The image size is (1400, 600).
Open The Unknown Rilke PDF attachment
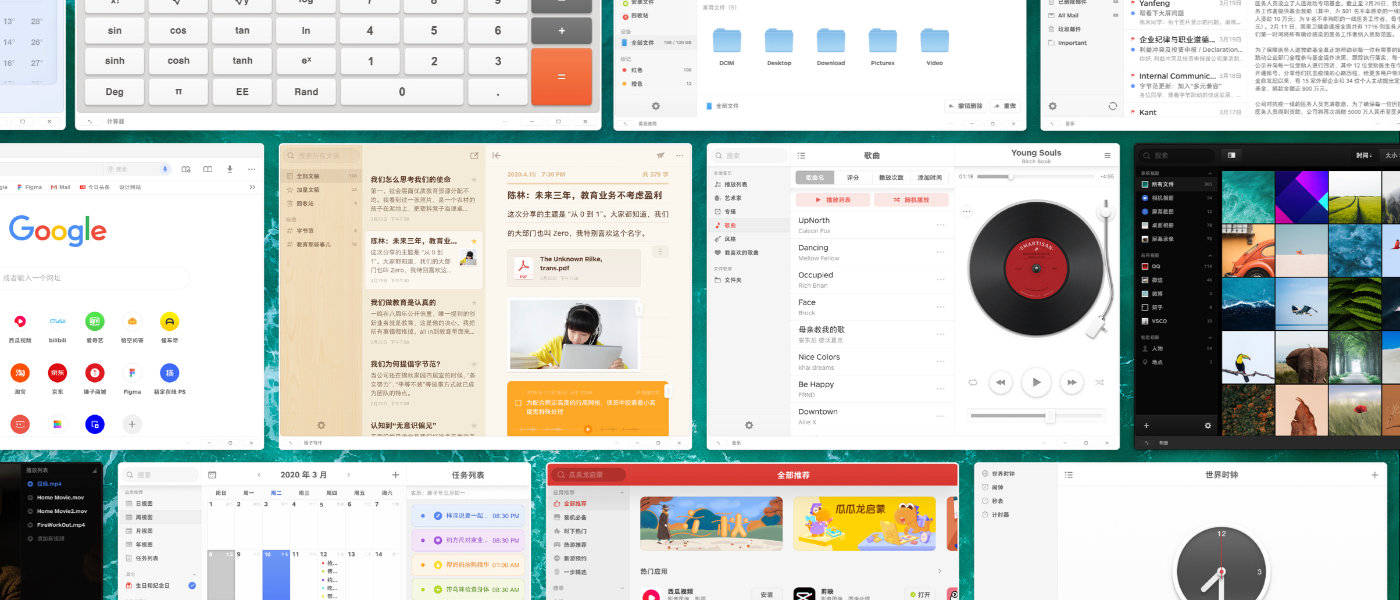574,267
